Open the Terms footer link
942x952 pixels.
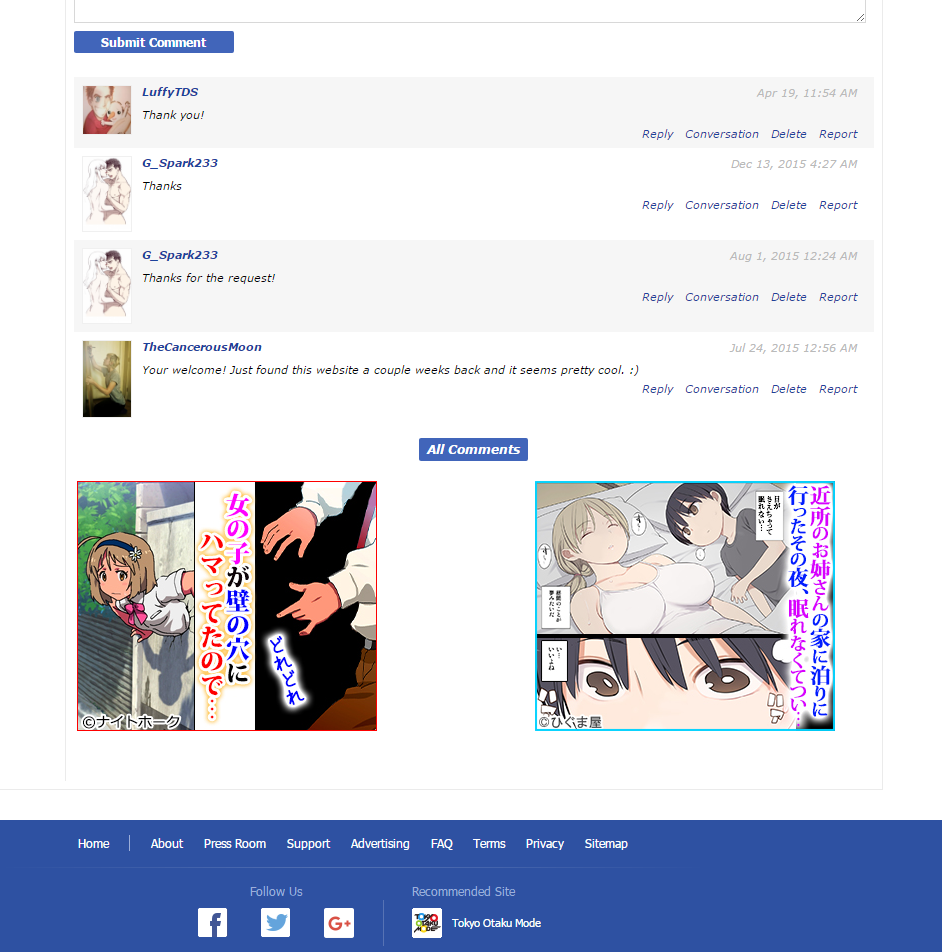(x=489, y=843)
